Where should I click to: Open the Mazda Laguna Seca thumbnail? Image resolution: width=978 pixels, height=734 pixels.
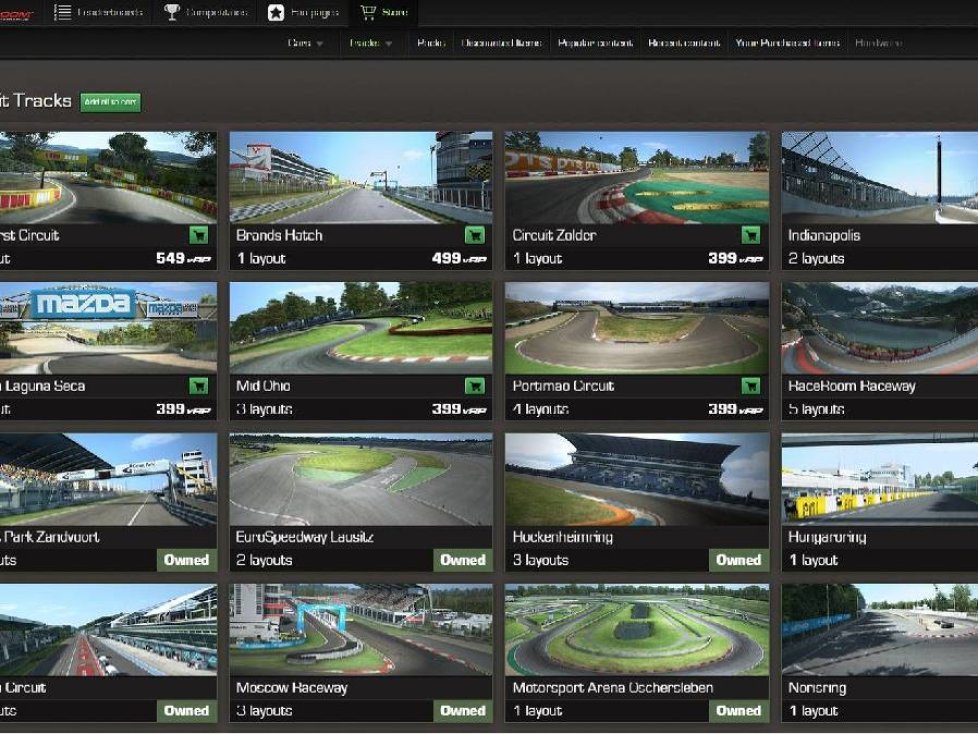pos(109,328)
